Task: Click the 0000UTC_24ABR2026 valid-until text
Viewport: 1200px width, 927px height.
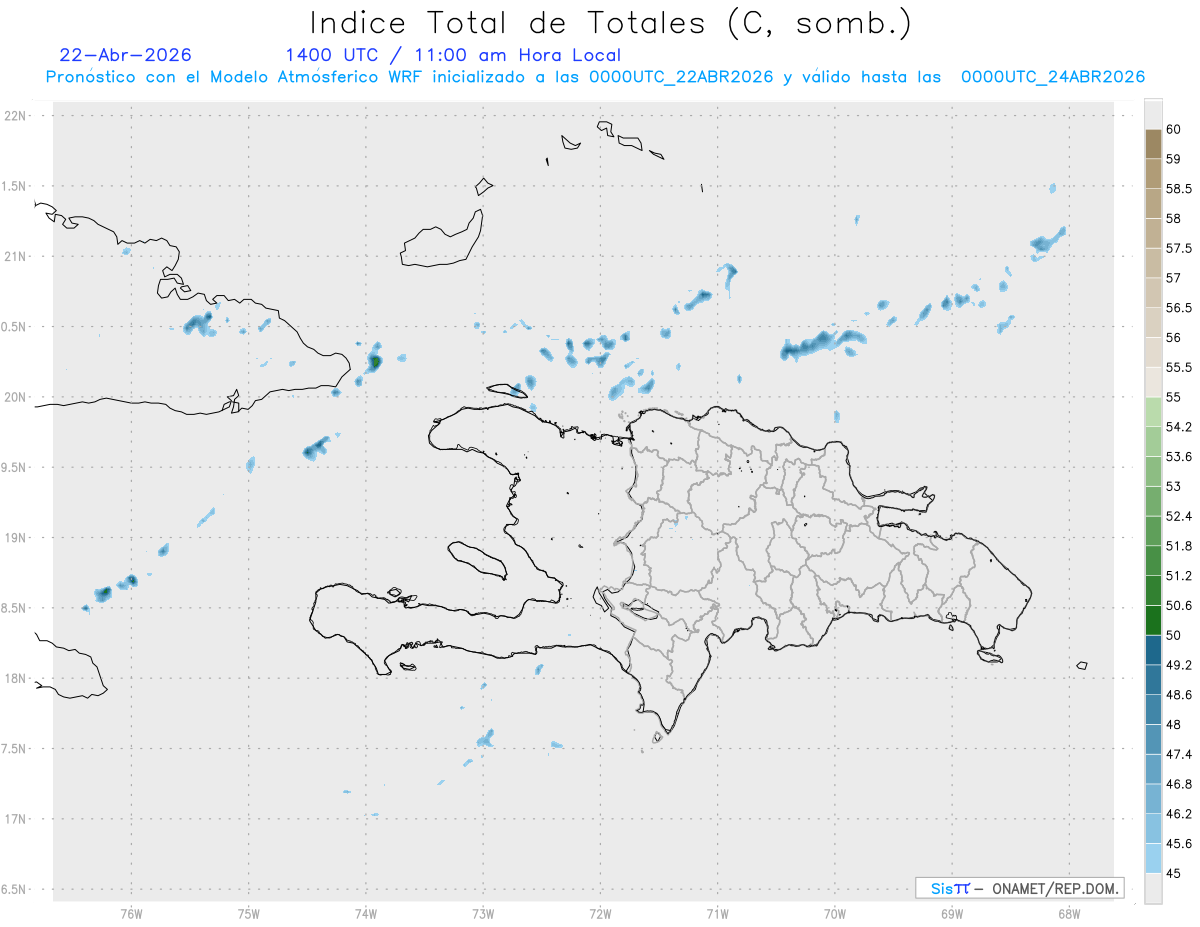Action: coord(1053,77)
